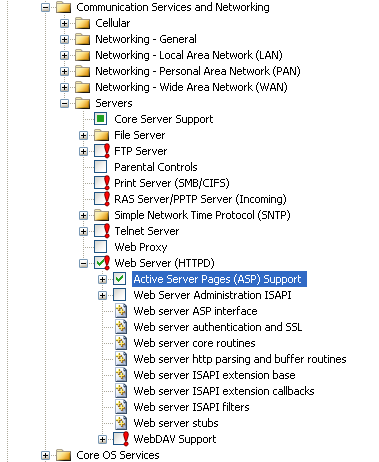Select the 'Web server core routines' label
The width and height of the screenshot is (379, 462).
(194, 343)
